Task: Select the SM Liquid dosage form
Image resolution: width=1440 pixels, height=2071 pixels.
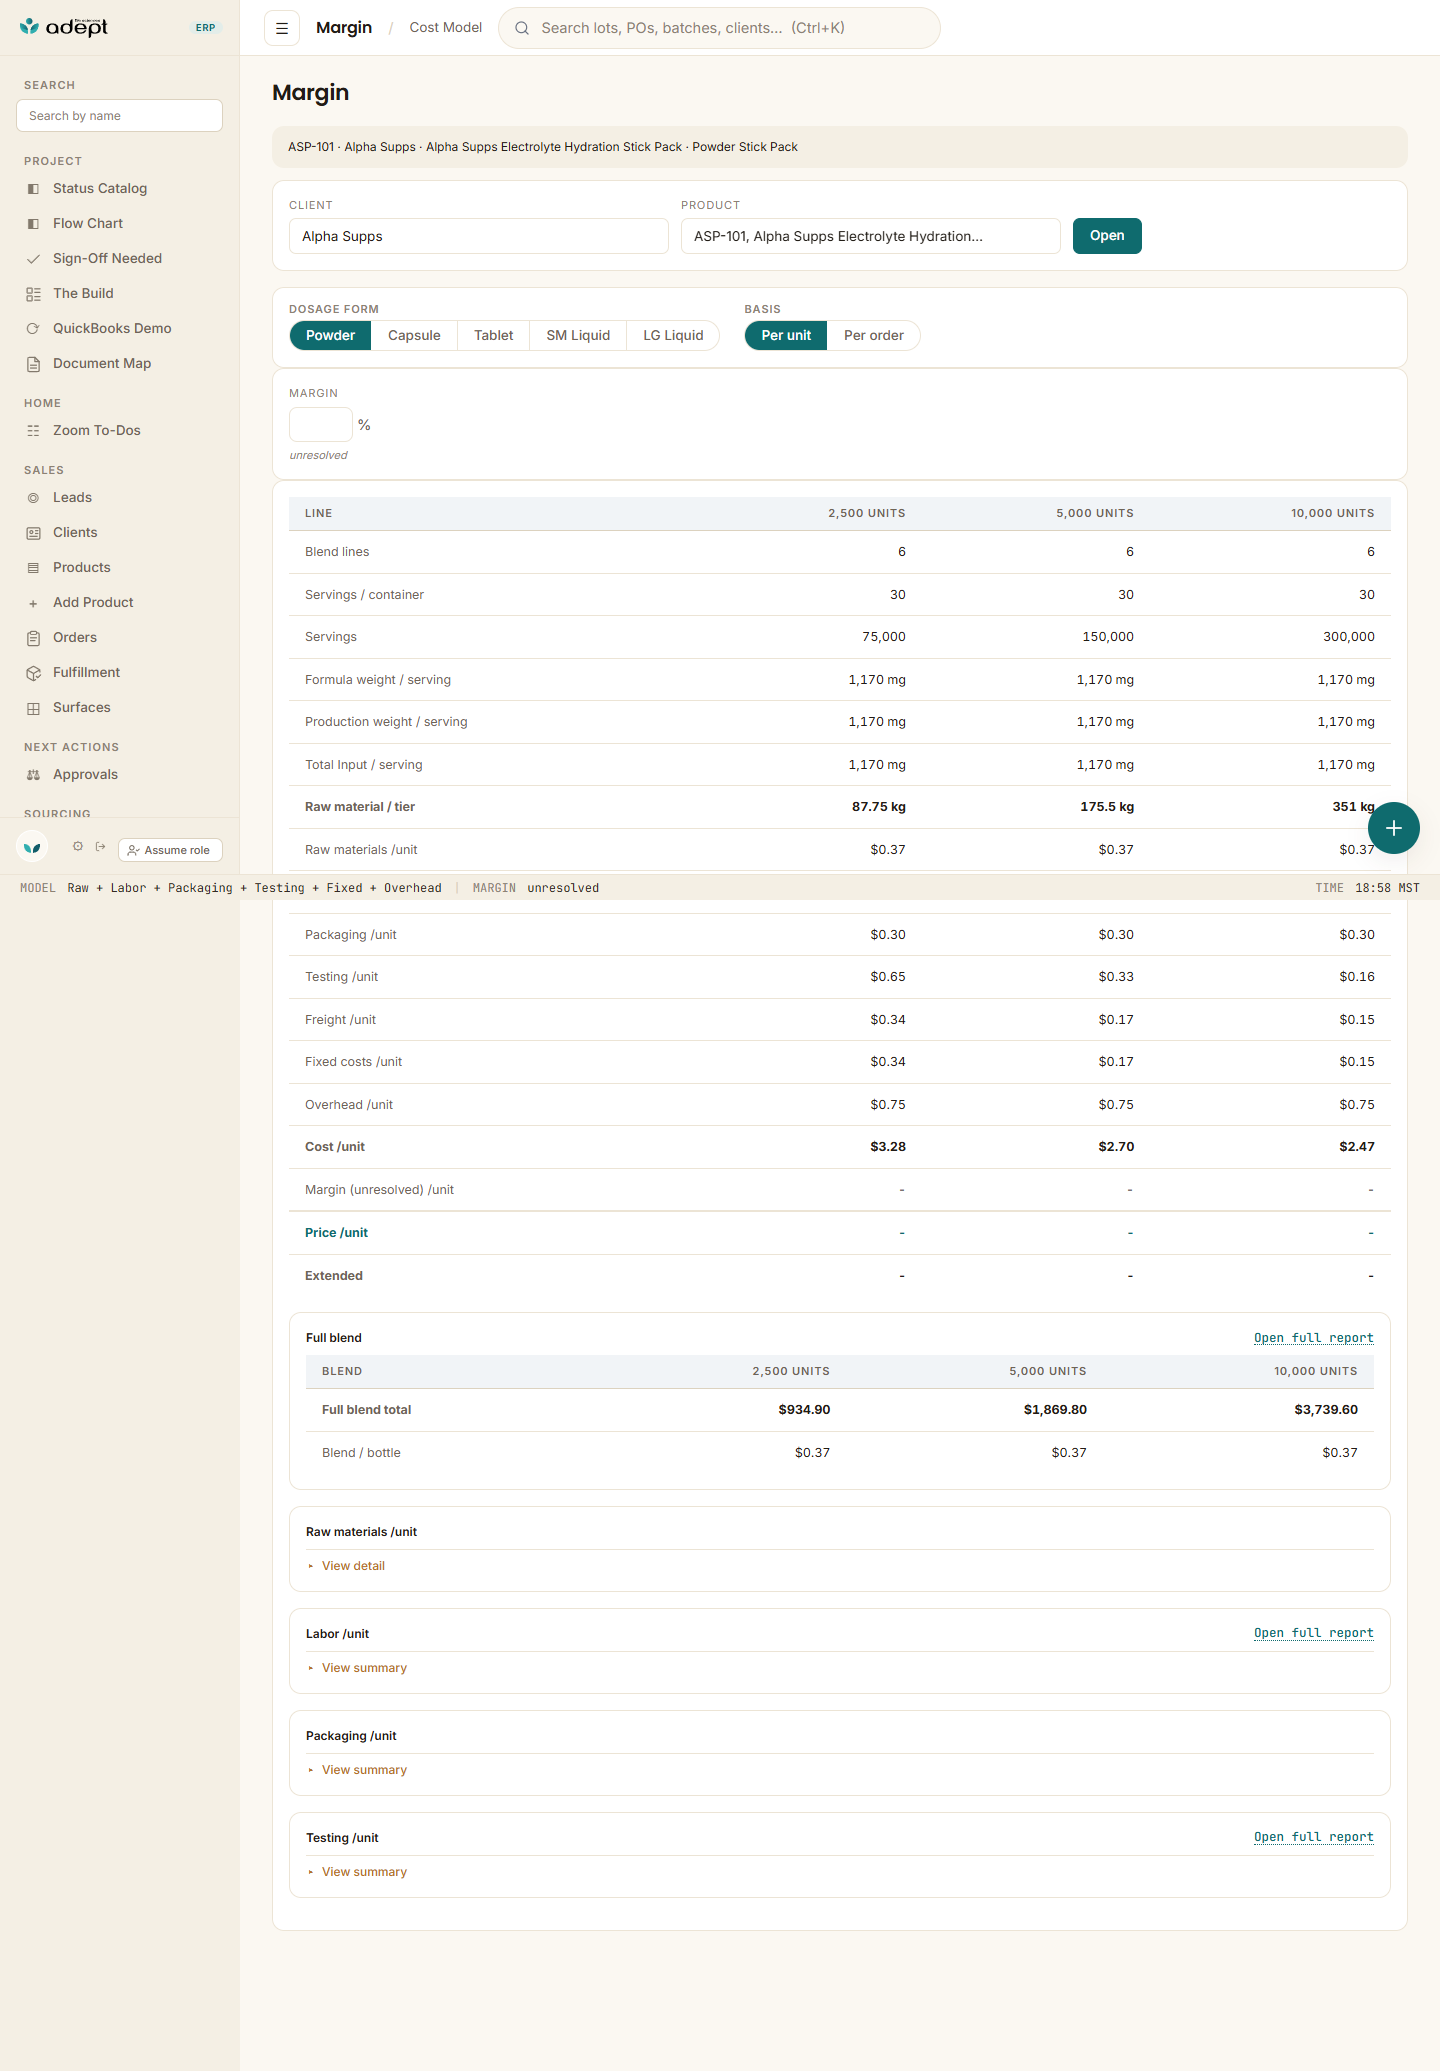Action: [578, 335]
